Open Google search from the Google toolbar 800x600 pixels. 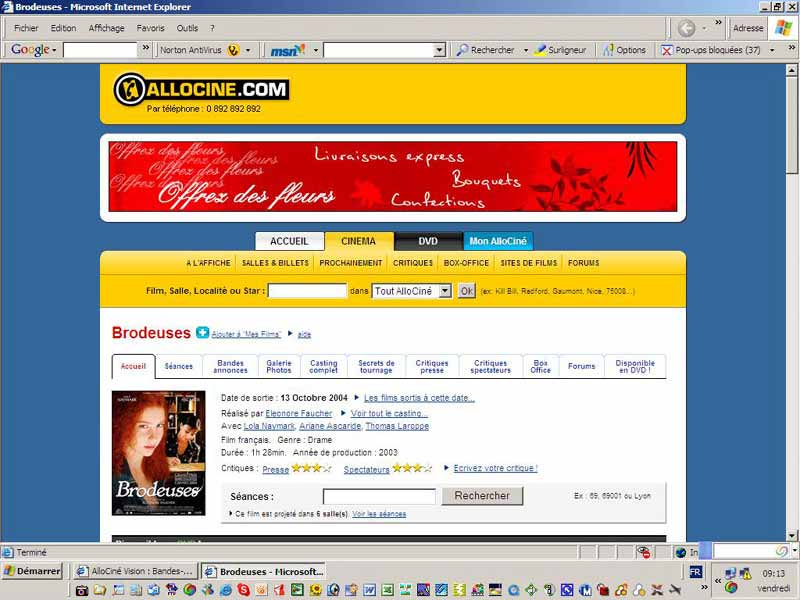[x=28, y=50]
